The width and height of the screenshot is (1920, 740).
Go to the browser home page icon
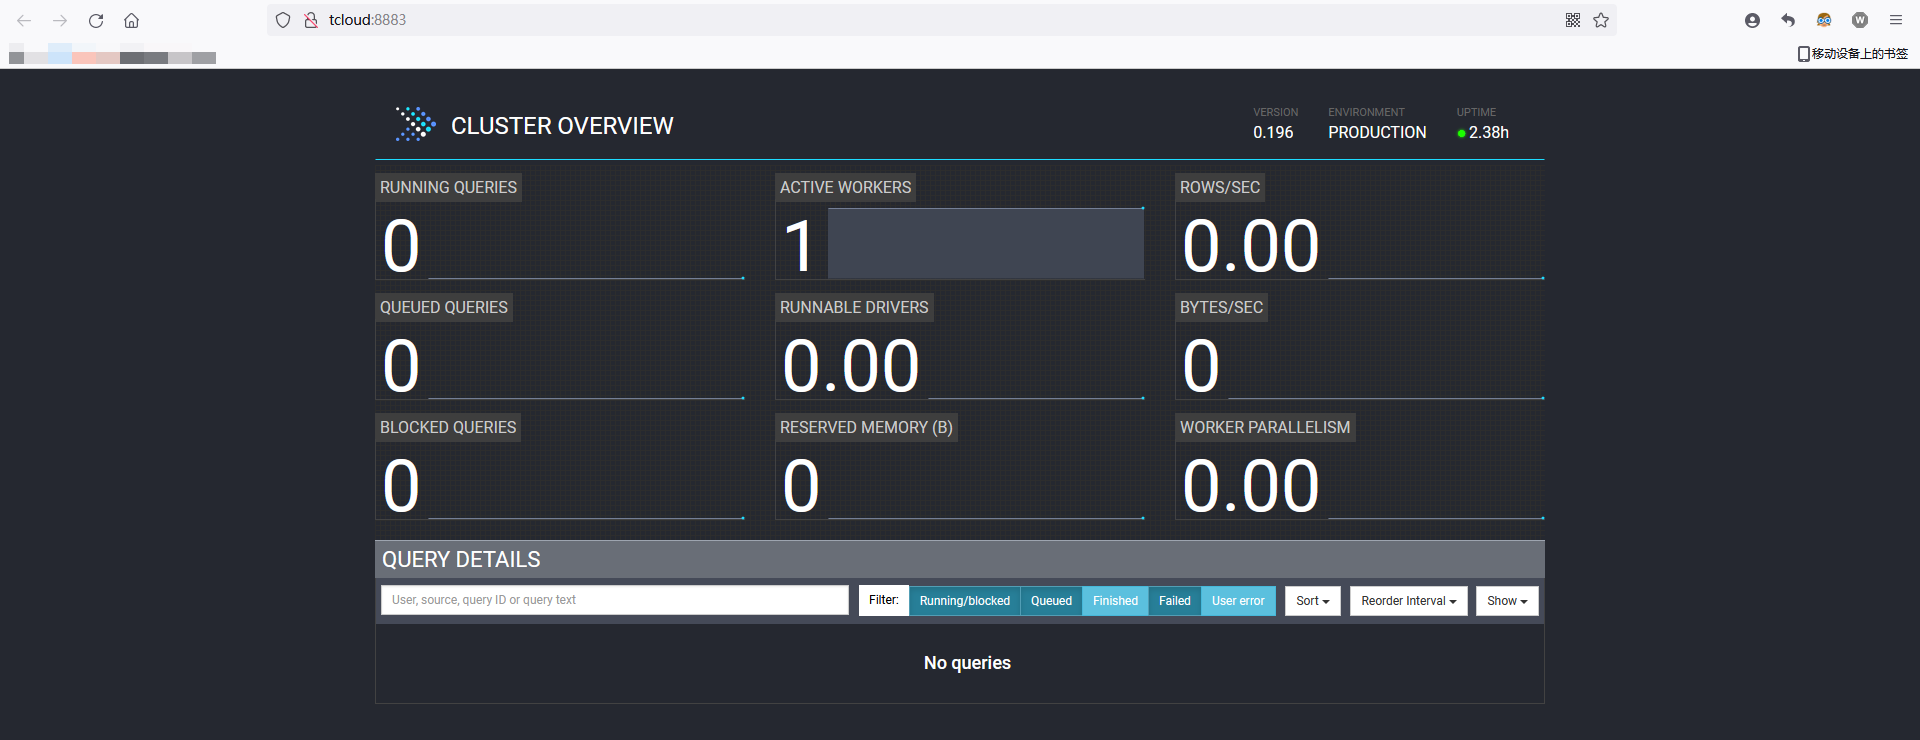[131, 20]
